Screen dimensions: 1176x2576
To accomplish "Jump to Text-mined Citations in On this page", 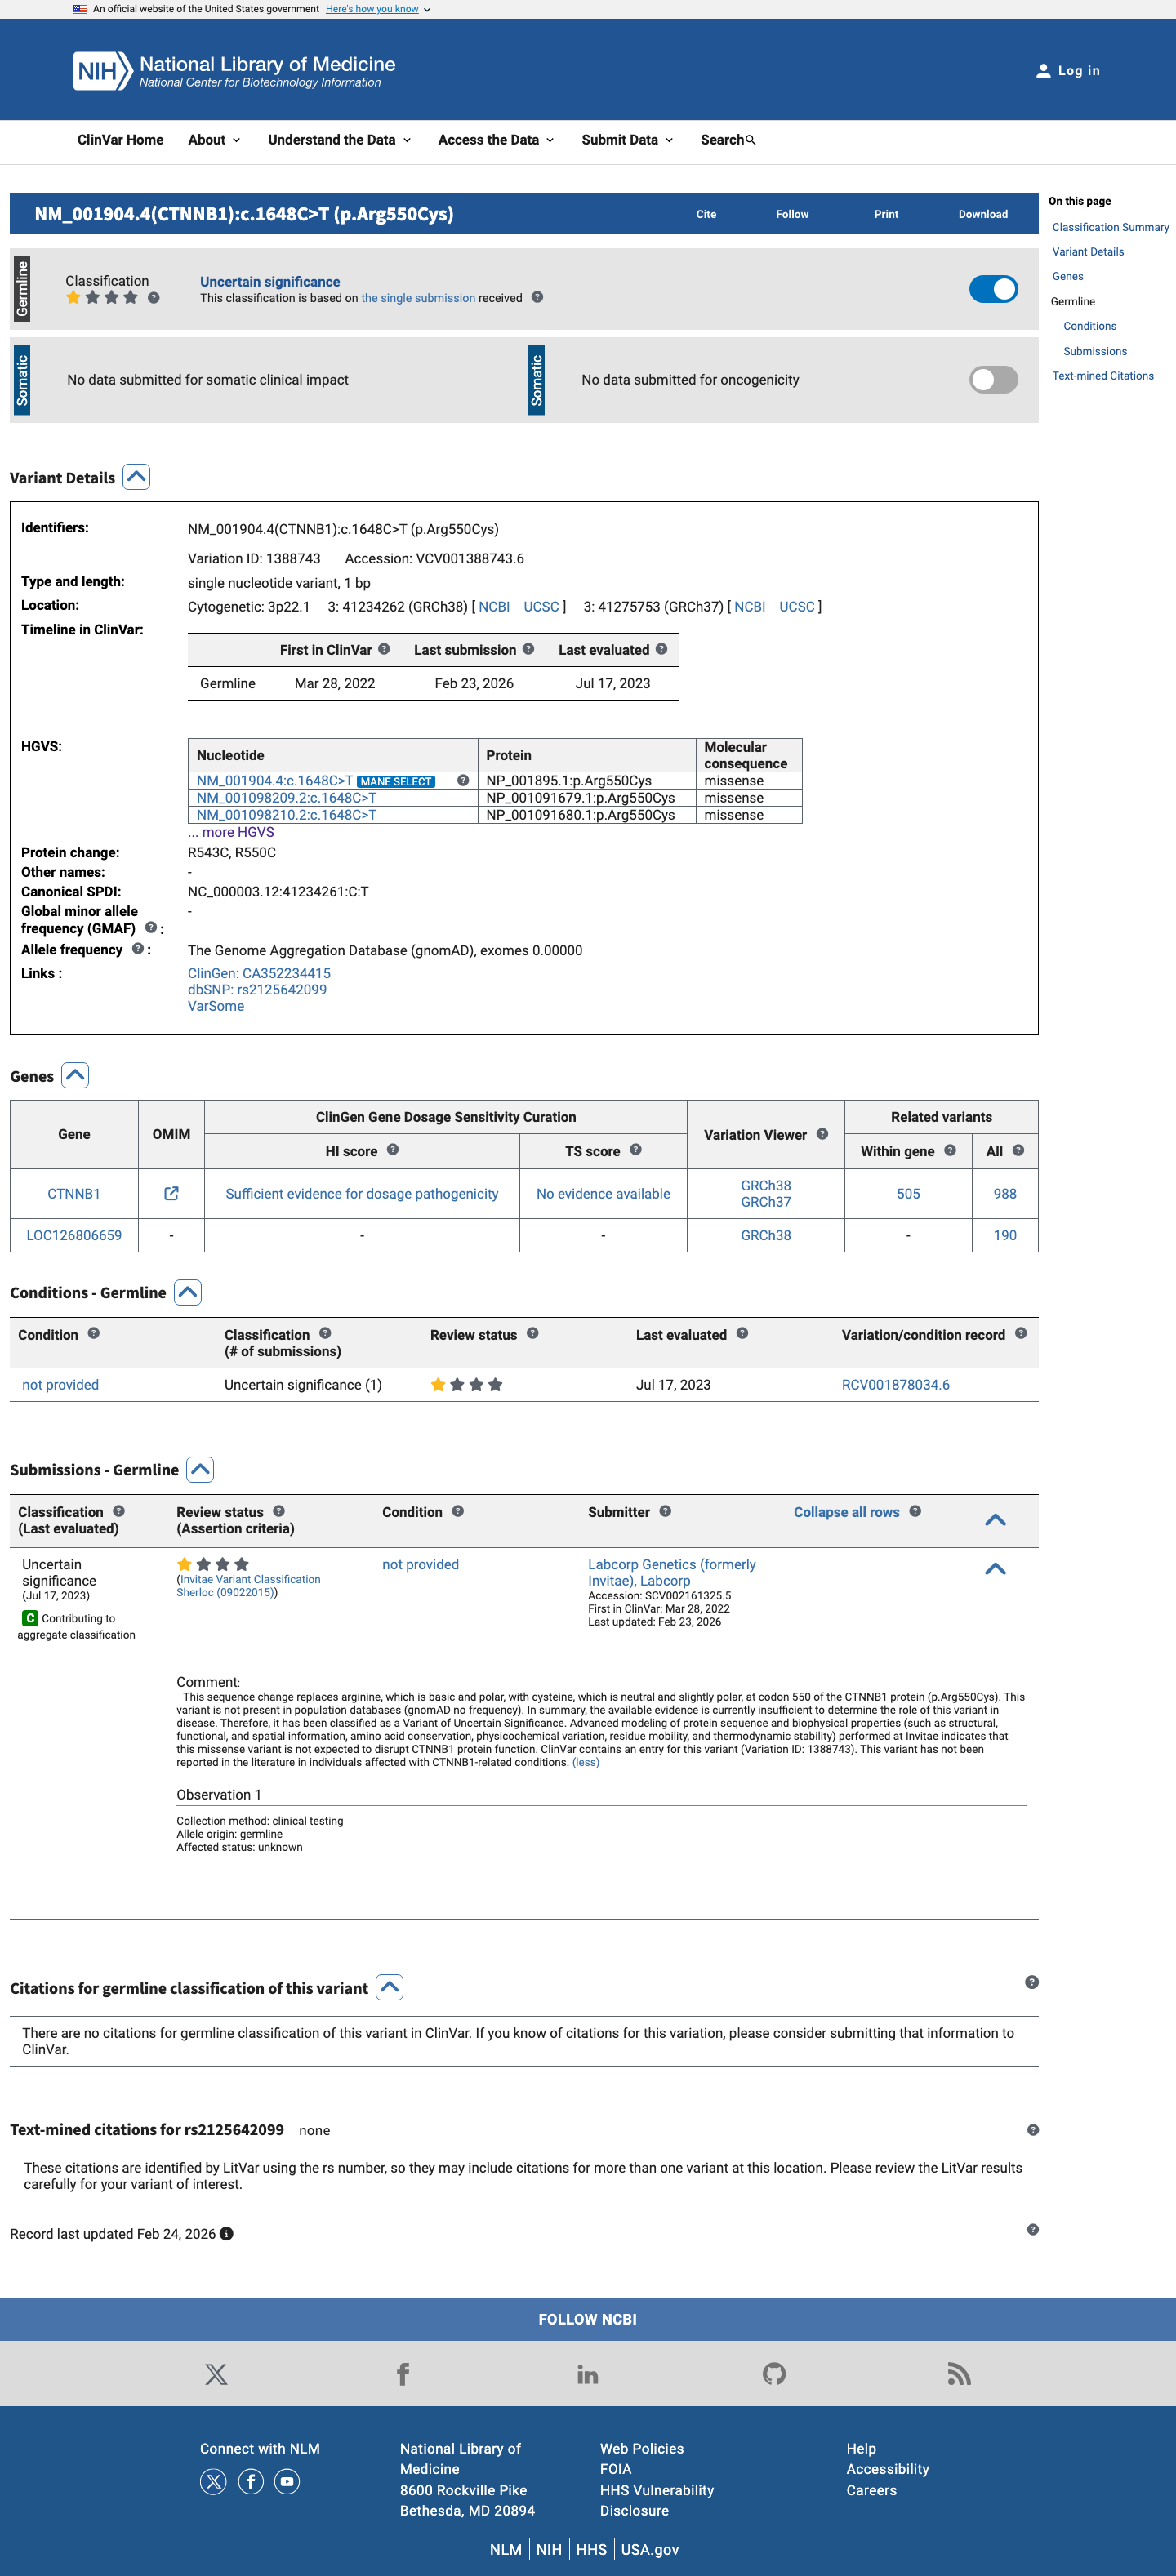I will click(1102, 376).
